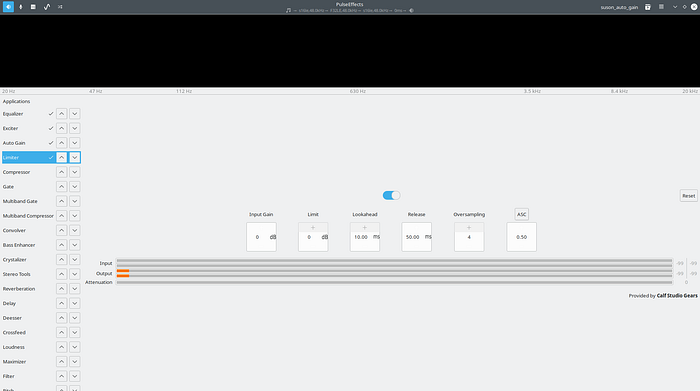The height and width of the screenshot is (391, 700).
Task: Move Convolver down in the list
Action: point(75,230)
